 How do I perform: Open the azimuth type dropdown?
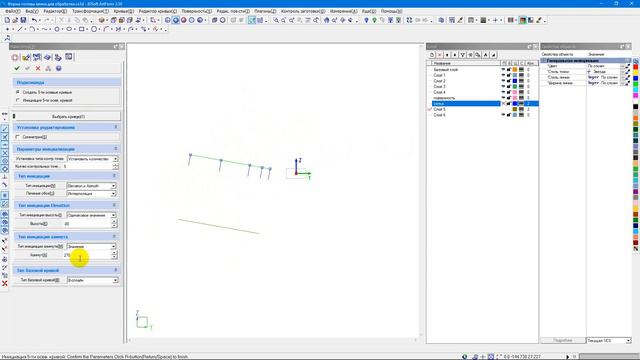click(x=113, y=247)
